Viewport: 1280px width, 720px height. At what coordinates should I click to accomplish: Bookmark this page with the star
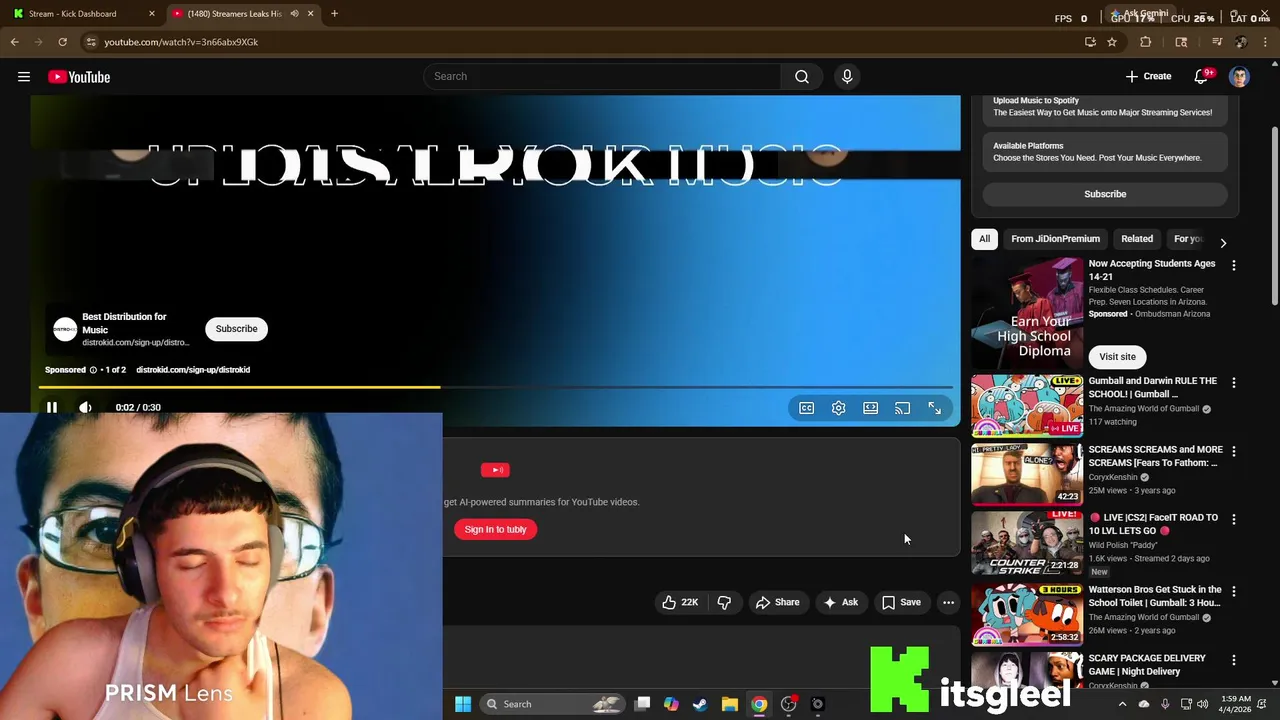[x=1111, y=42]
